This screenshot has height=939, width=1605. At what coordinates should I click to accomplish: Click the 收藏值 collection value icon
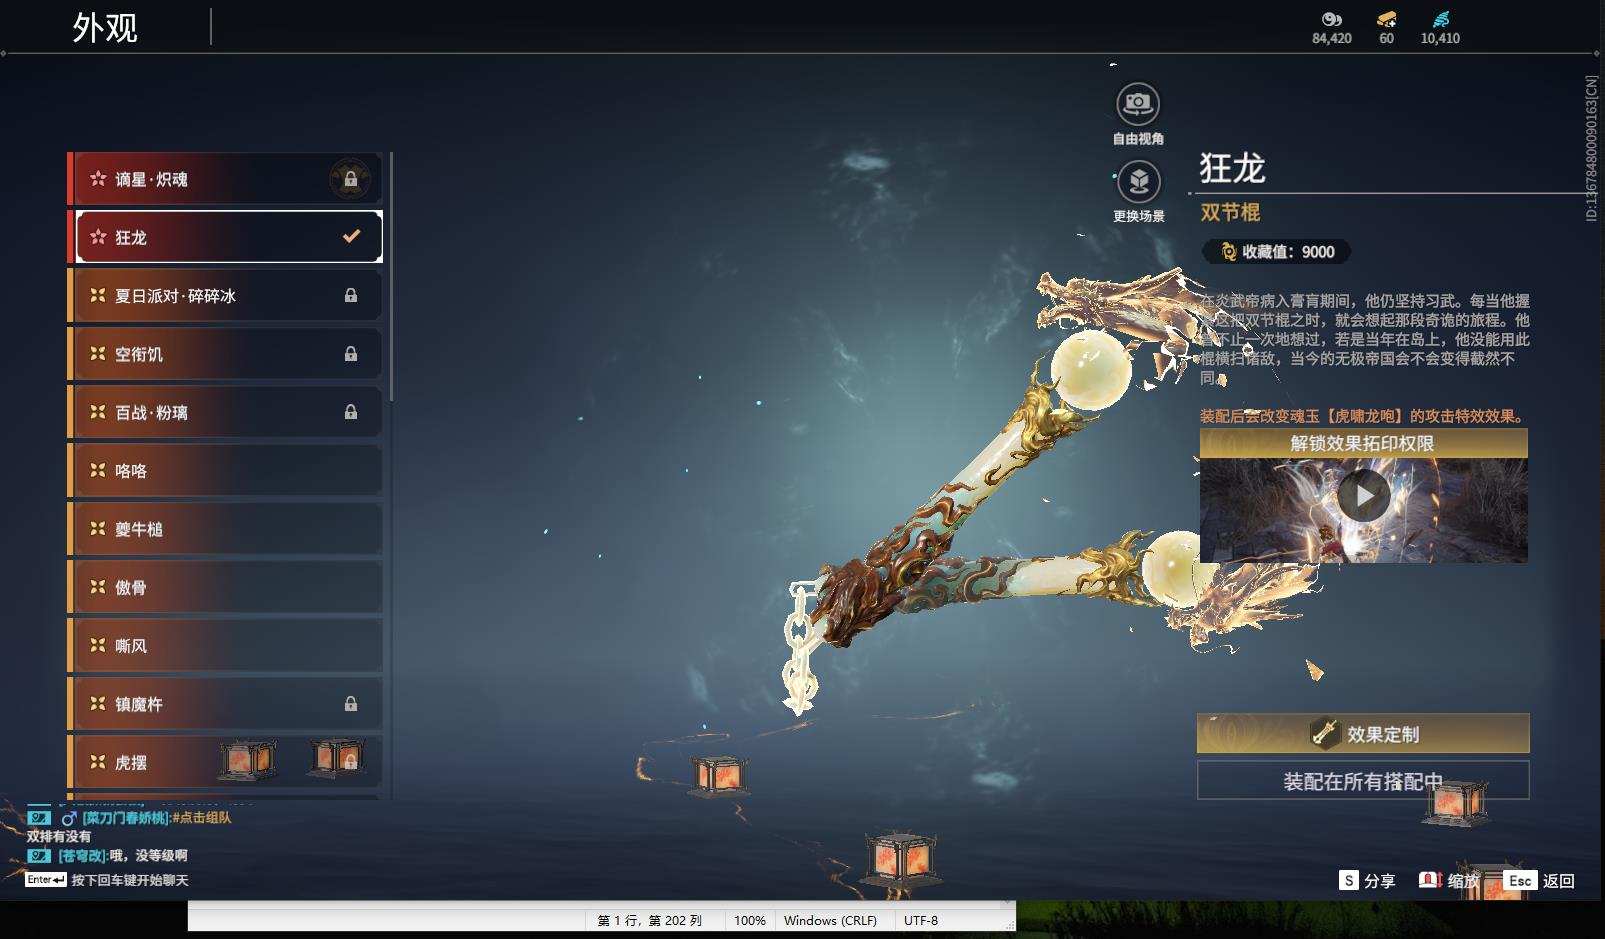[1229, 252]
